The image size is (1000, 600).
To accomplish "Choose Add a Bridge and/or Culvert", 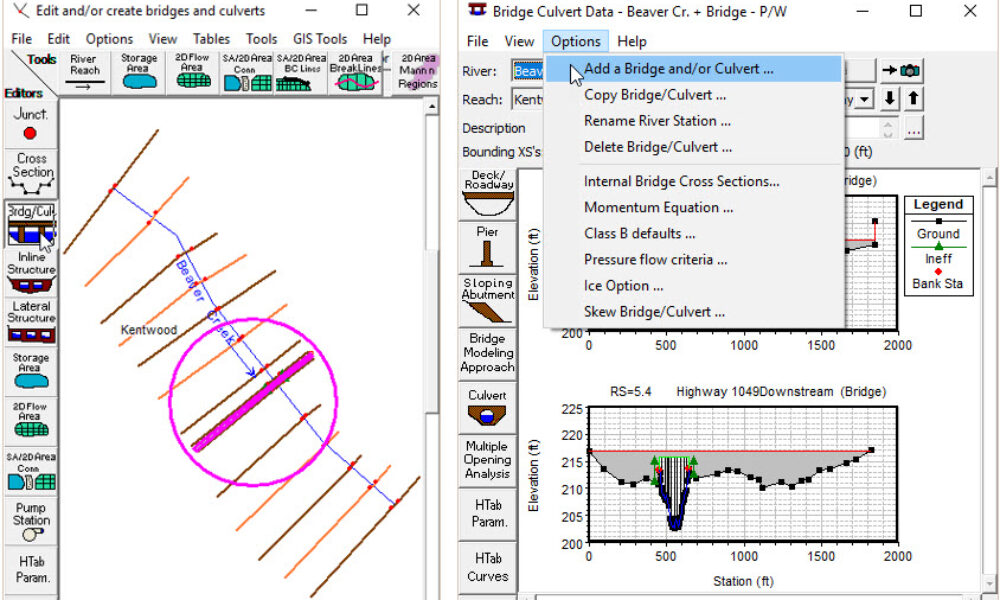I will pyautogui.click(x=678, y=69).
